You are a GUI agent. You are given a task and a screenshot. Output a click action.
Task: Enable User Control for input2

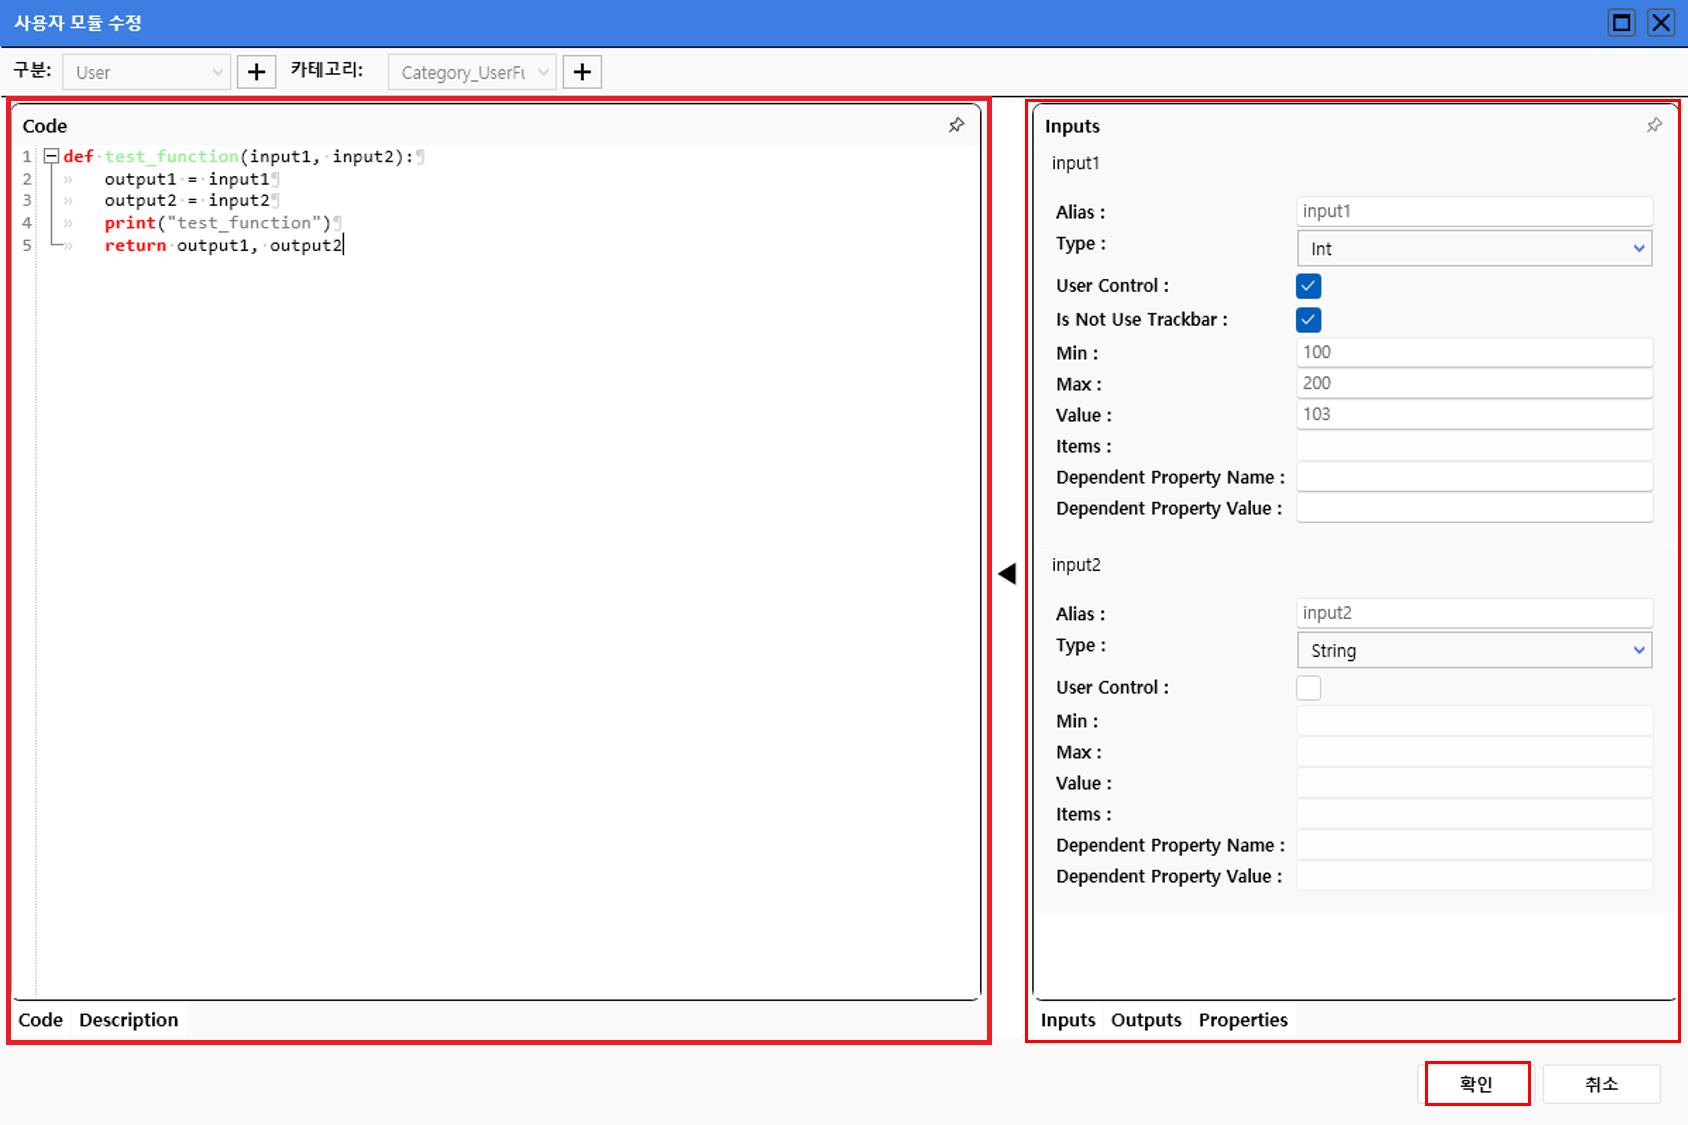[1308, 688]
